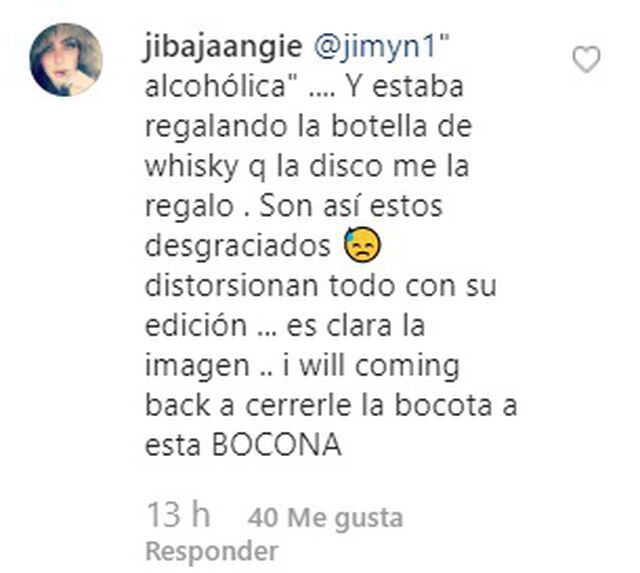Click the word edición in the comment
640x573 pixels.
pos(196,325)
